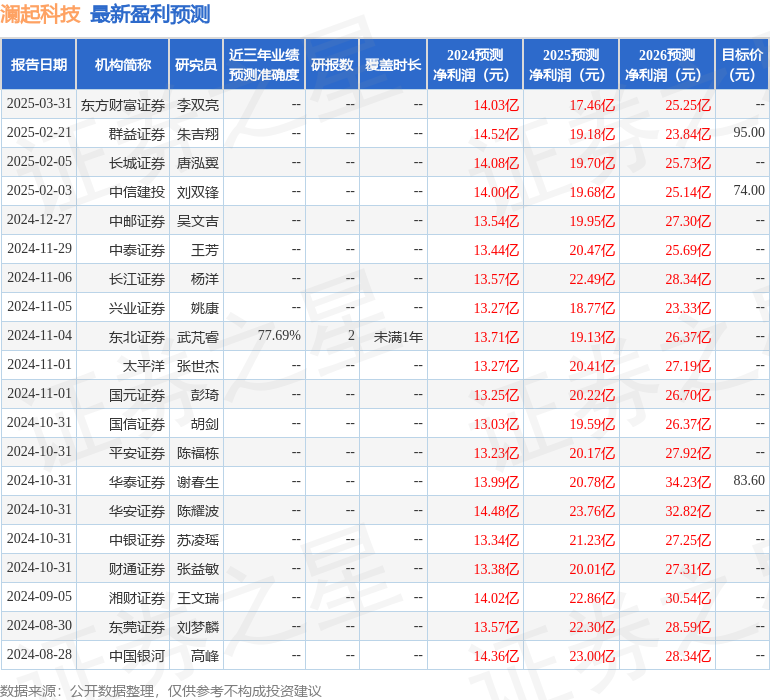The width and height of the screenshot is (770, 700).
Task: Select the 东方财富证券 institution cell
Action: coord(123,105)
